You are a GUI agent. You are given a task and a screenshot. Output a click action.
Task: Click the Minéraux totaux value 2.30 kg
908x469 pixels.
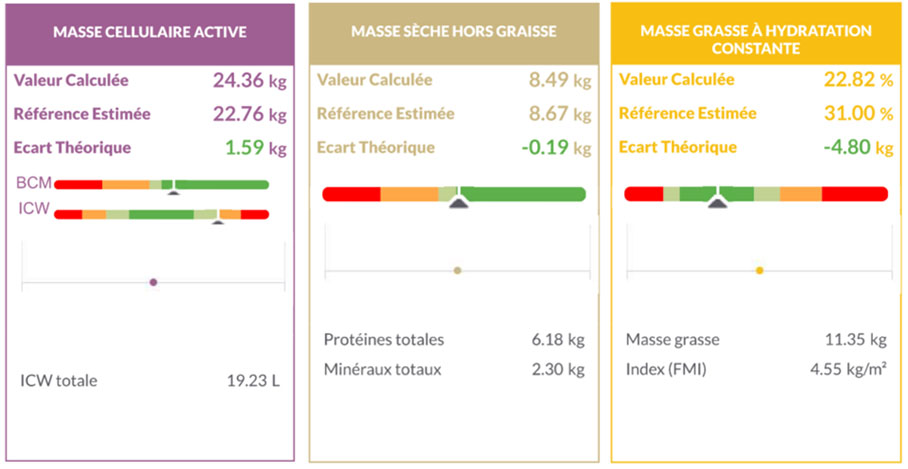558,369
